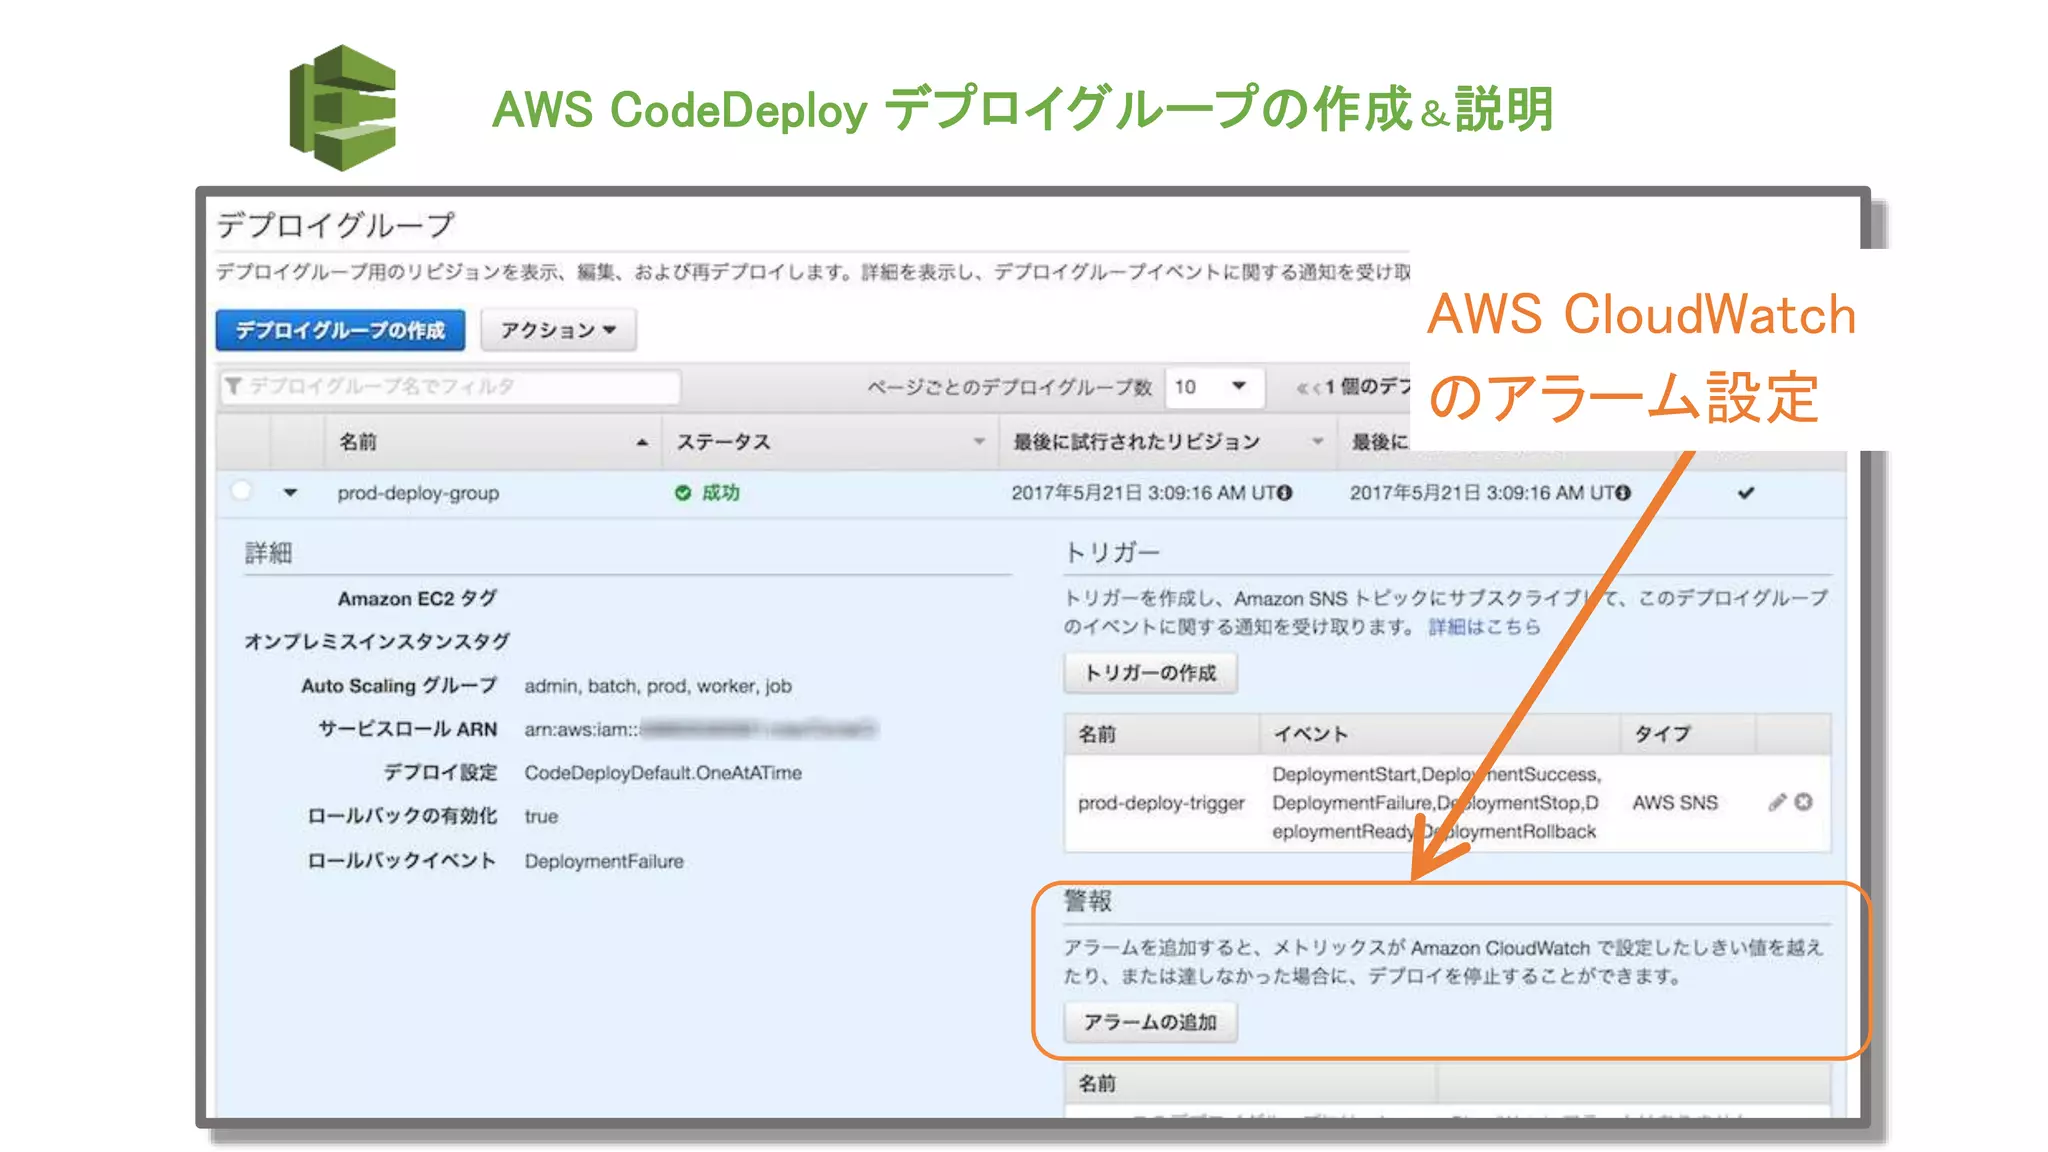Screen dimensions: 2048x1152
Task: Click the アラームの追加 button
Action: pos(1150,1022)
